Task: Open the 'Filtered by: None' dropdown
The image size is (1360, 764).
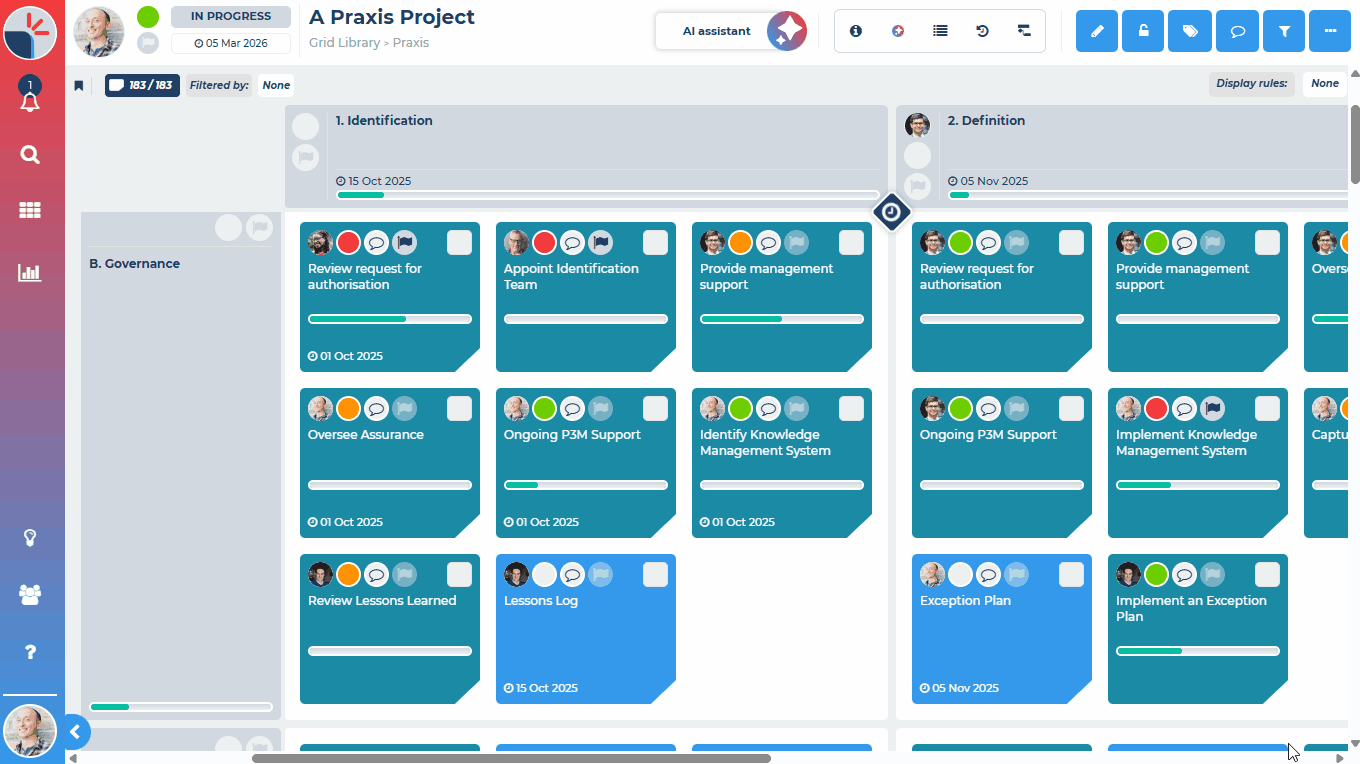Action: click(x=275, y=85)
